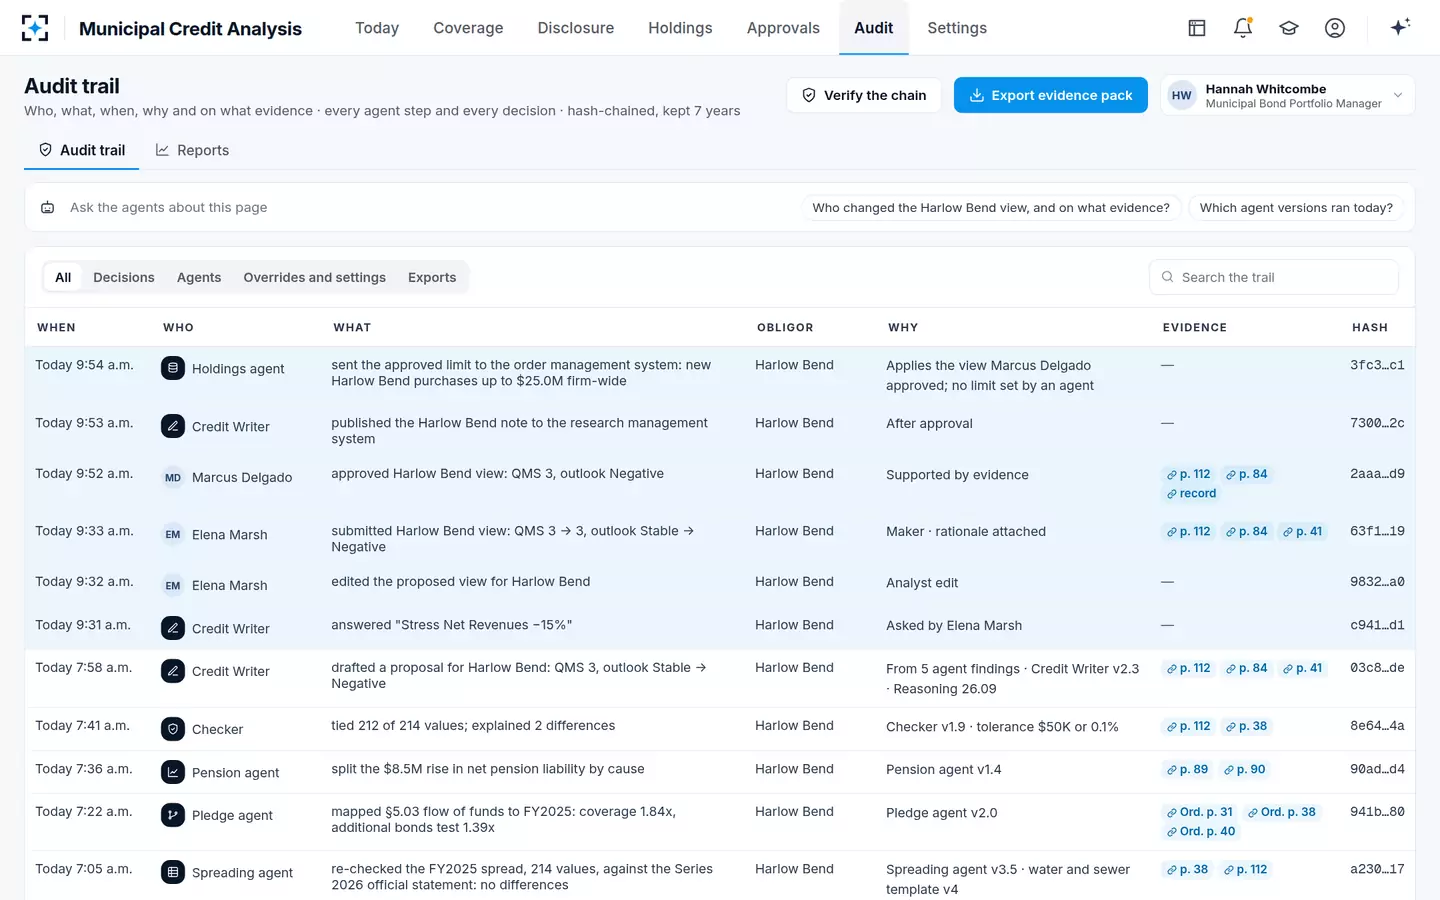
Task: Click the Checker agent icon
Action: pos(173,729)
